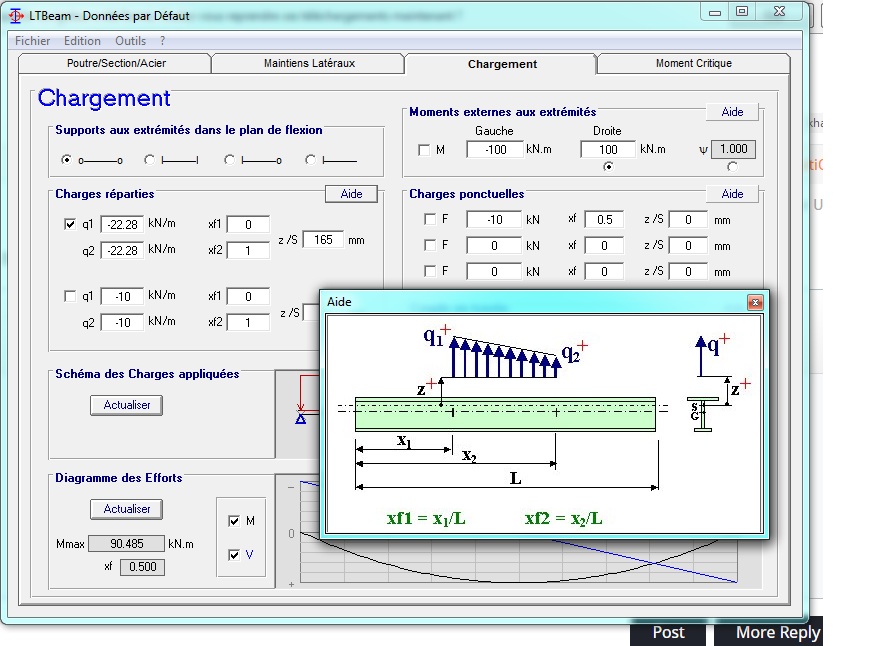
Task: Open the Edition menu
Action: tap(82, 41)
